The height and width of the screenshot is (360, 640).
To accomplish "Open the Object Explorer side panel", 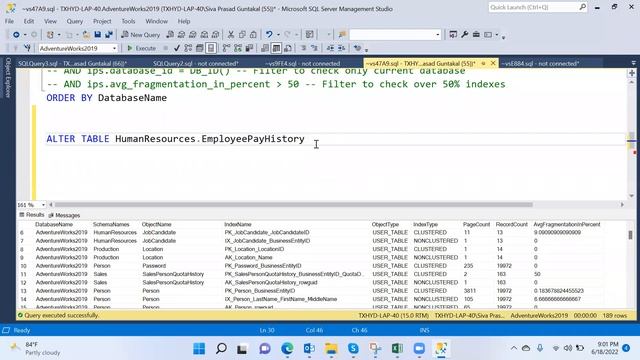I will tap(7, 77).
